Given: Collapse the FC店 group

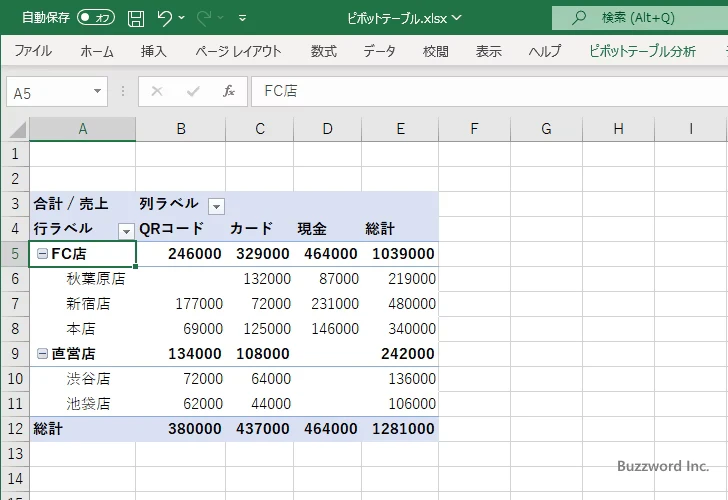Looking at the screenshot, I should (42, 253).
